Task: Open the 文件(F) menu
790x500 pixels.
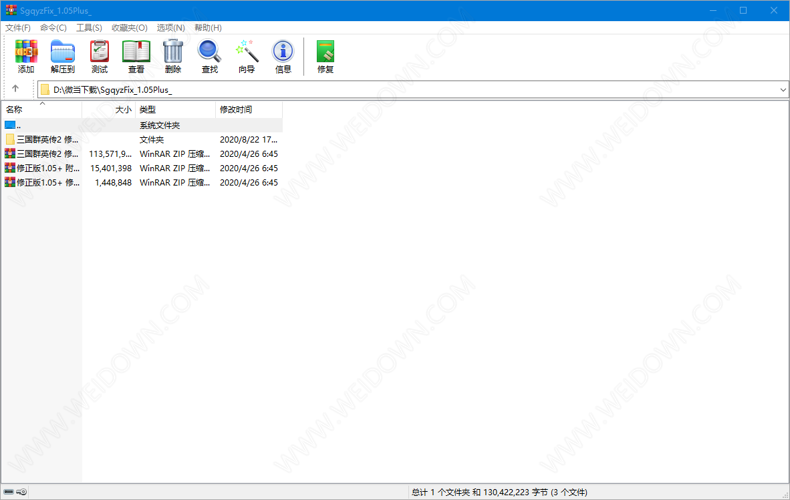Action: (18, 28)
